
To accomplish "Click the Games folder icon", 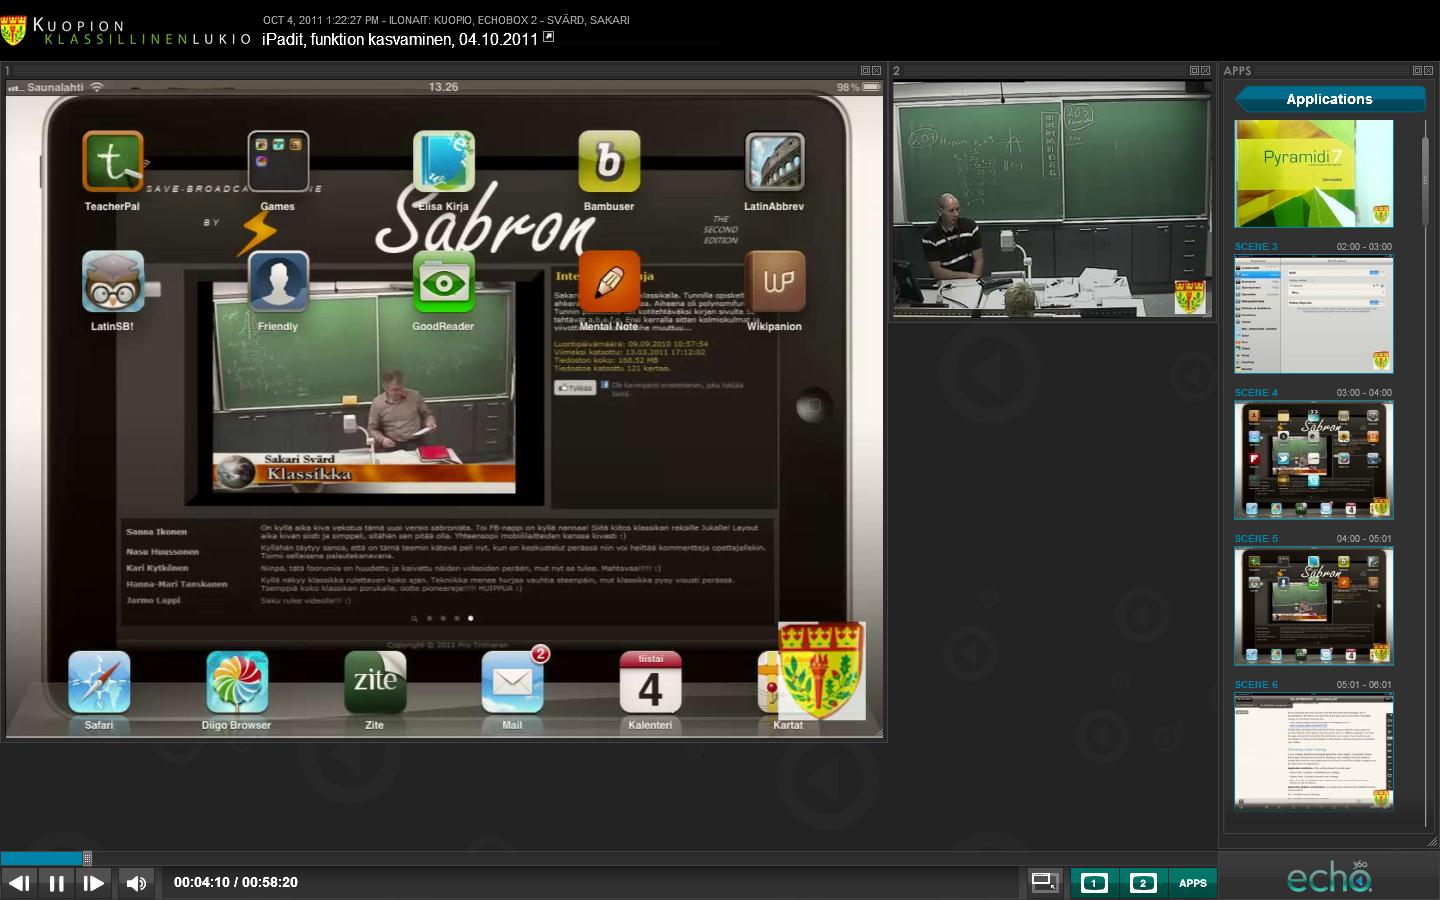I will pyautogui.click(x=278, y=161).
